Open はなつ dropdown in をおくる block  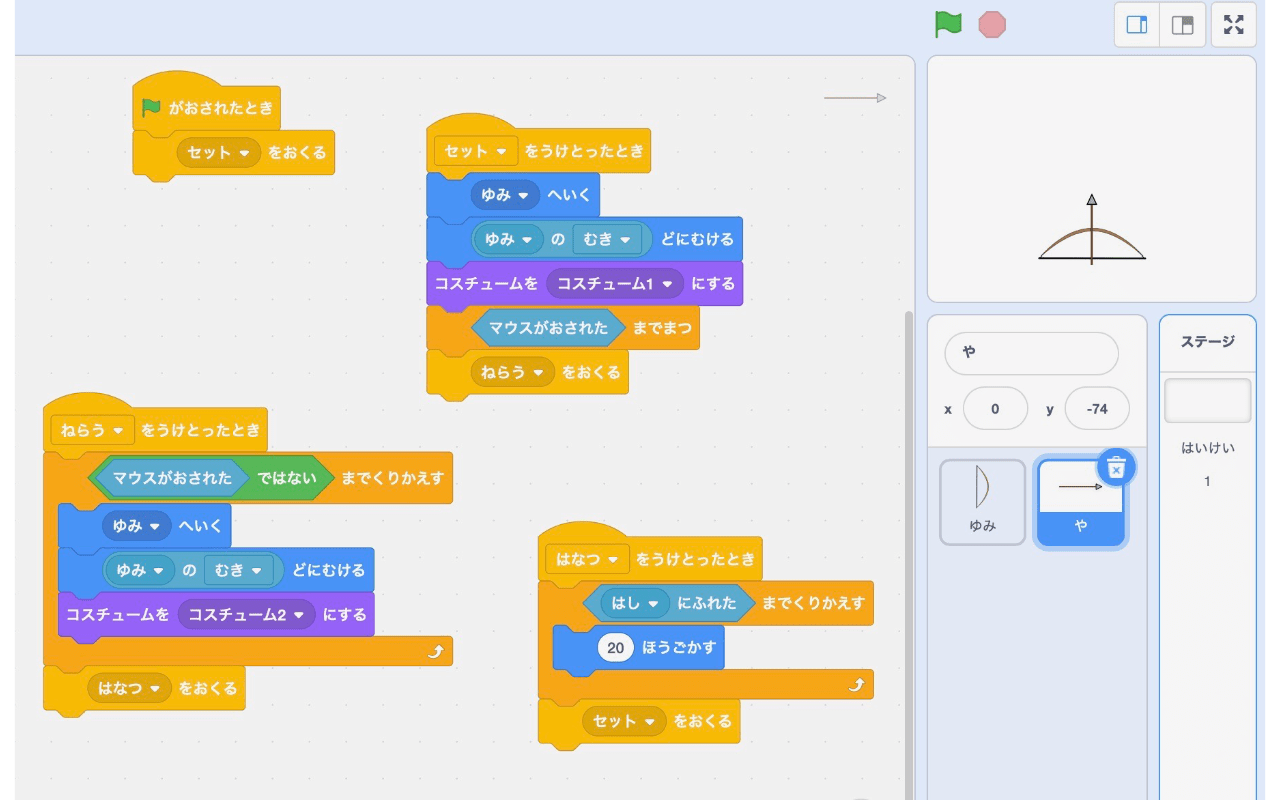tap(129, 688)
